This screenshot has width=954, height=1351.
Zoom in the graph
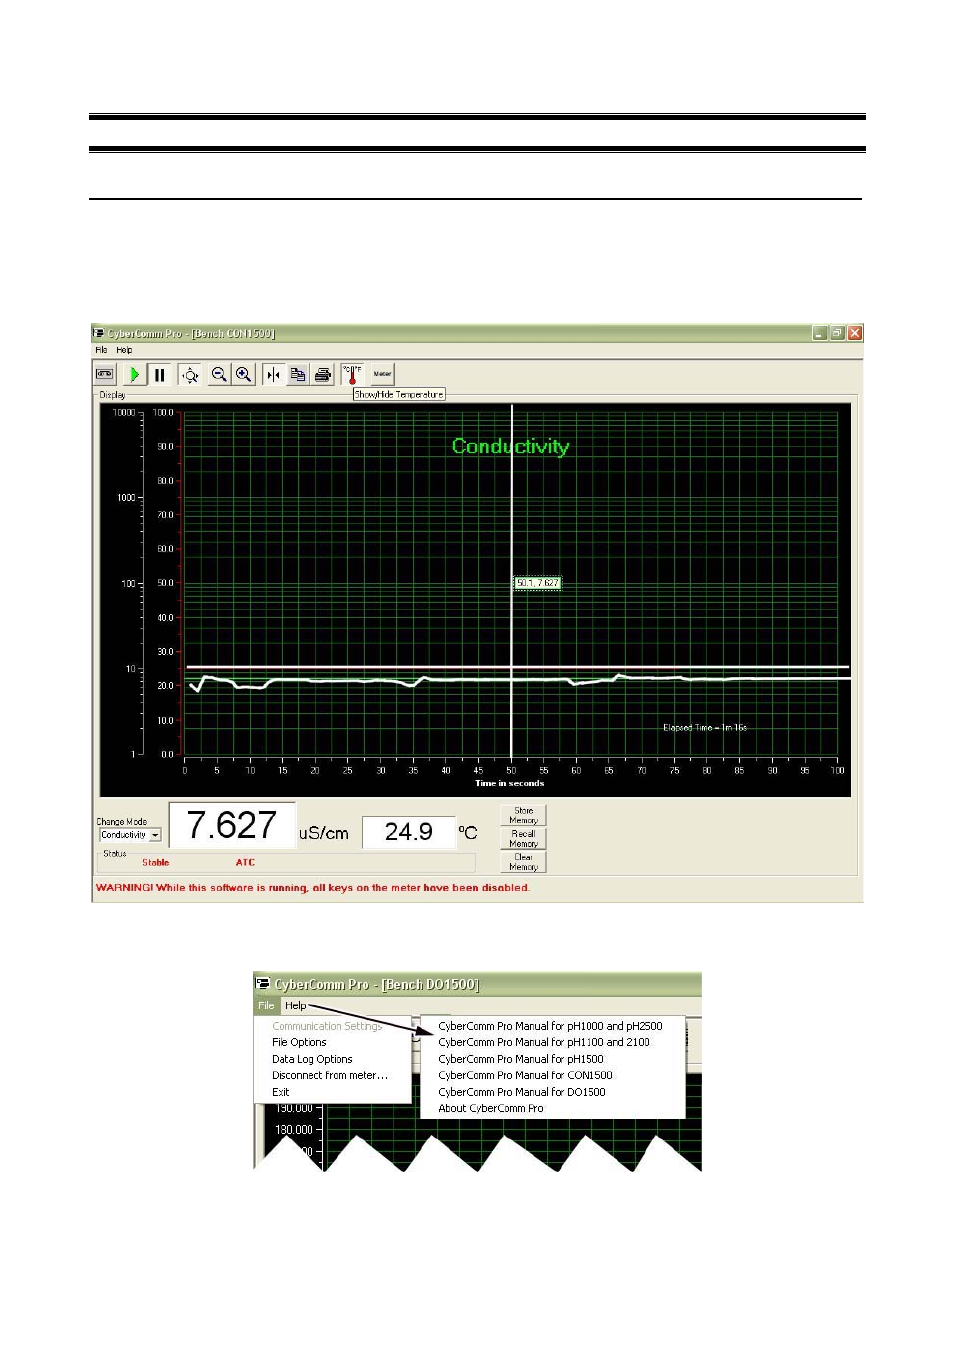243,374
